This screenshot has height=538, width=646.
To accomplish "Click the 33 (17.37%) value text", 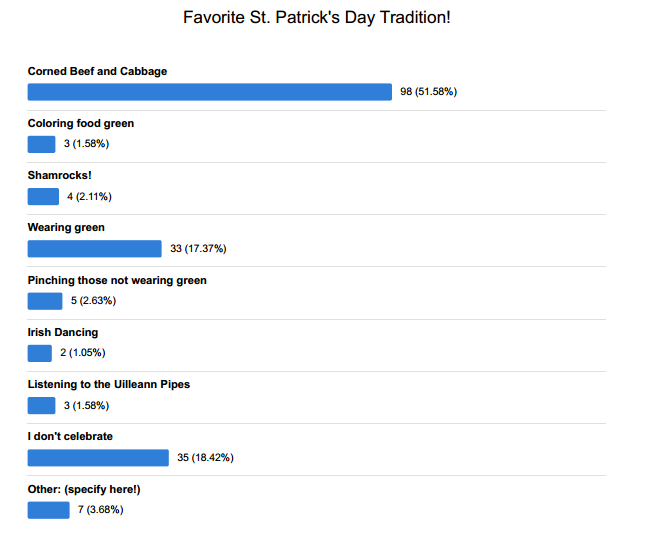I will (x=198, y=248).
